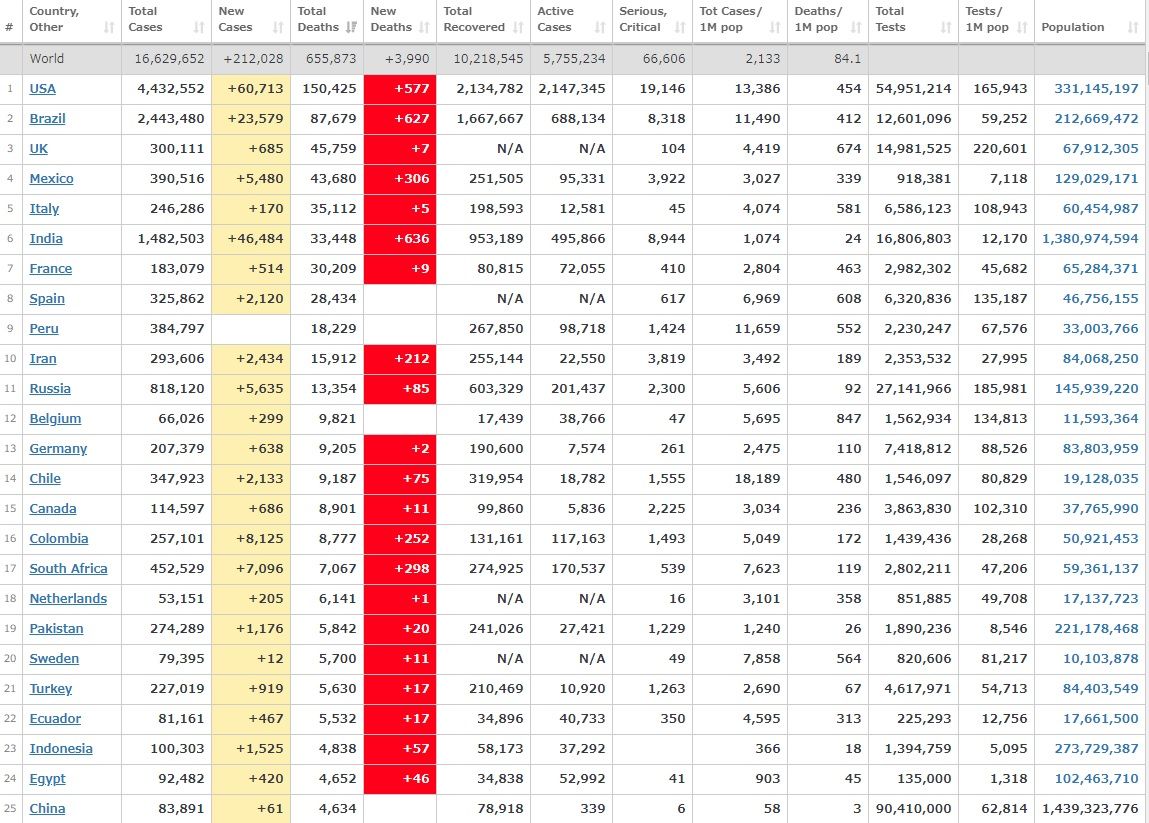
Task: Open the Brazil country link
Action: tap(47, 119)
